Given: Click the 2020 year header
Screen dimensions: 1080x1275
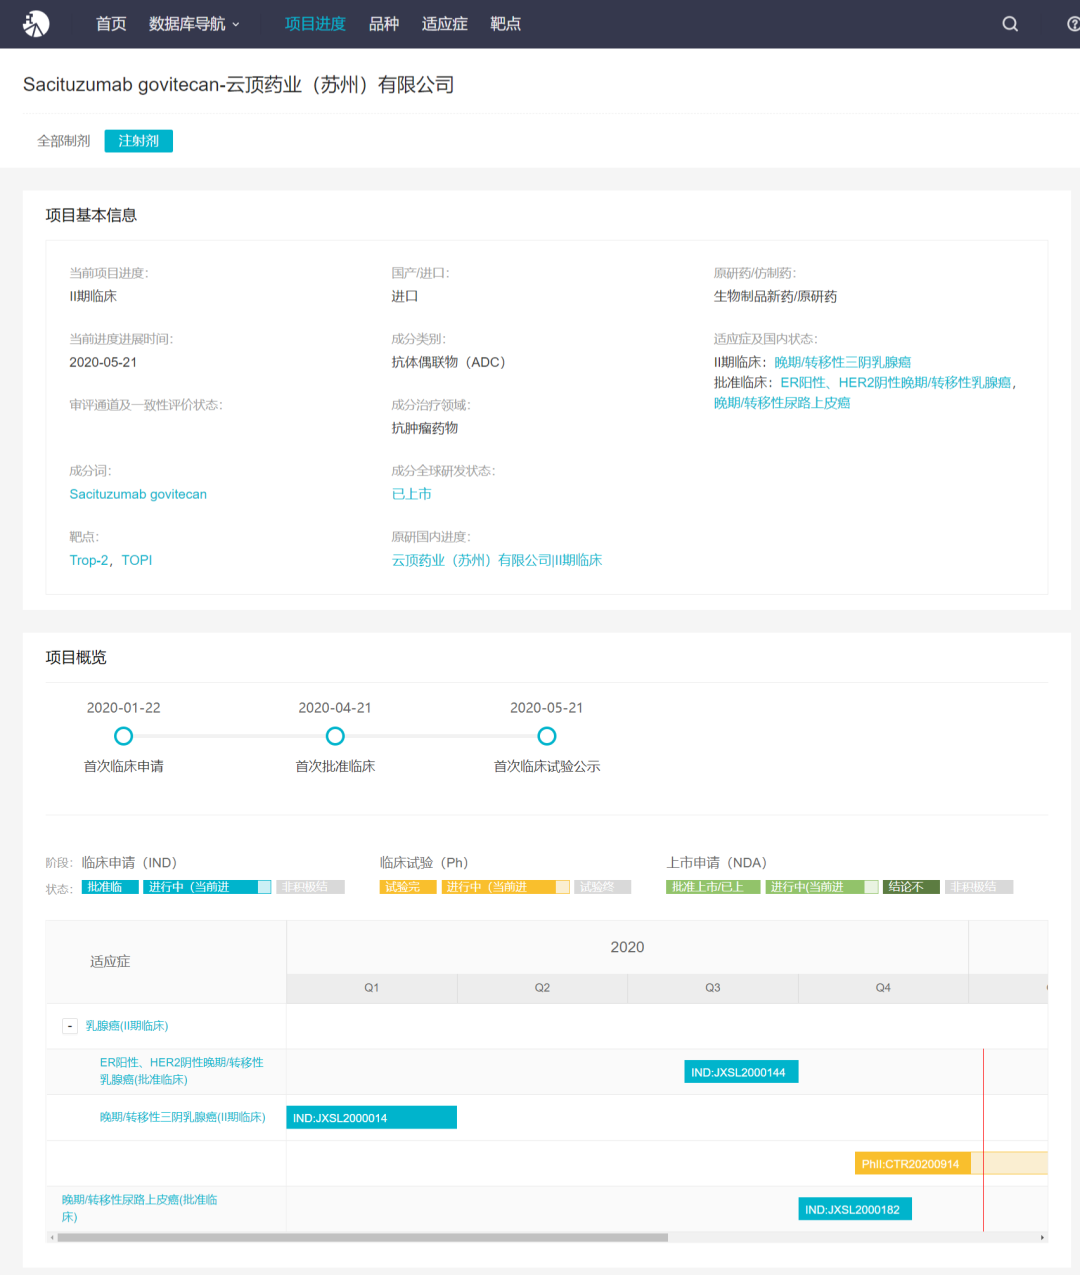Looking at the screenshot, I should 627,947.
